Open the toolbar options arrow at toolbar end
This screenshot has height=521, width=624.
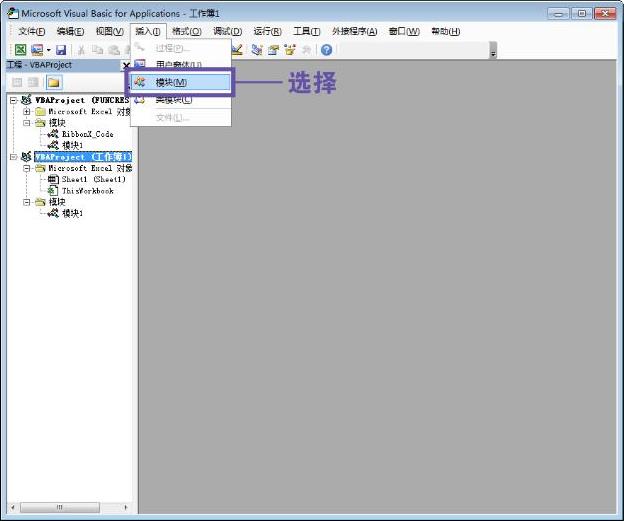coord(493,51)
